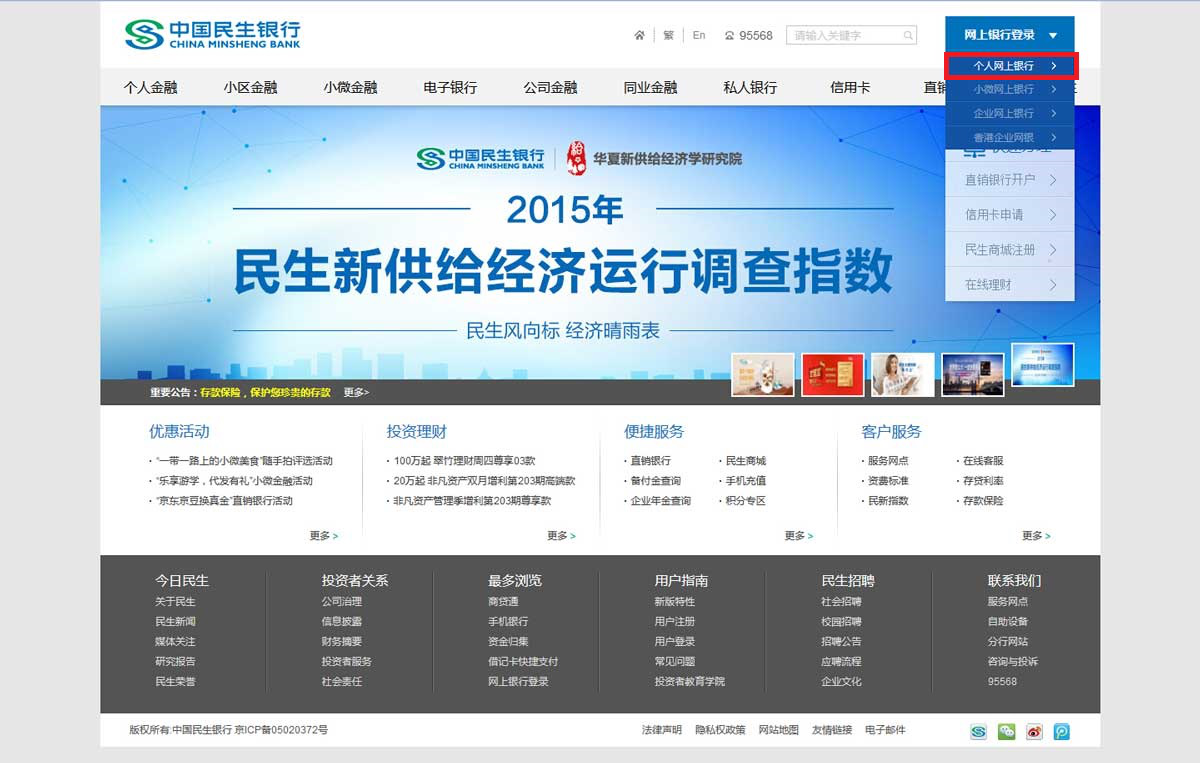Click 更多 under 客户服务

(x=1036, y=536)
